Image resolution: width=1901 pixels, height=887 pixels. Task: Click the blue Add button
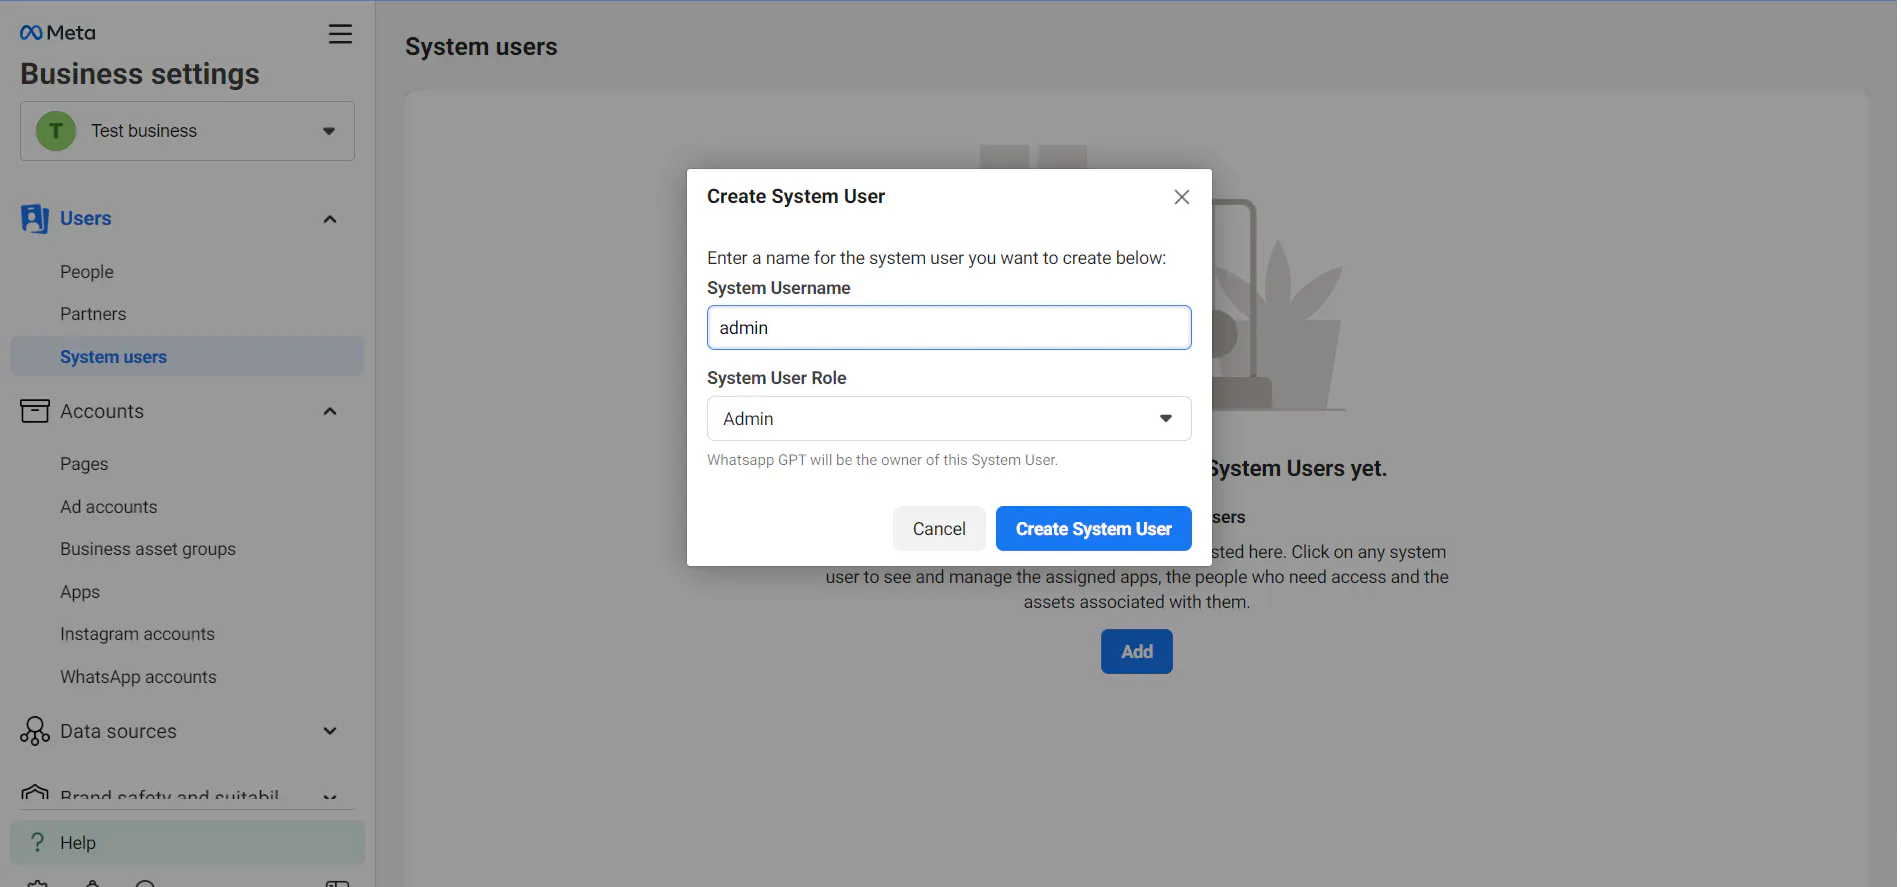click(1136, 652)
